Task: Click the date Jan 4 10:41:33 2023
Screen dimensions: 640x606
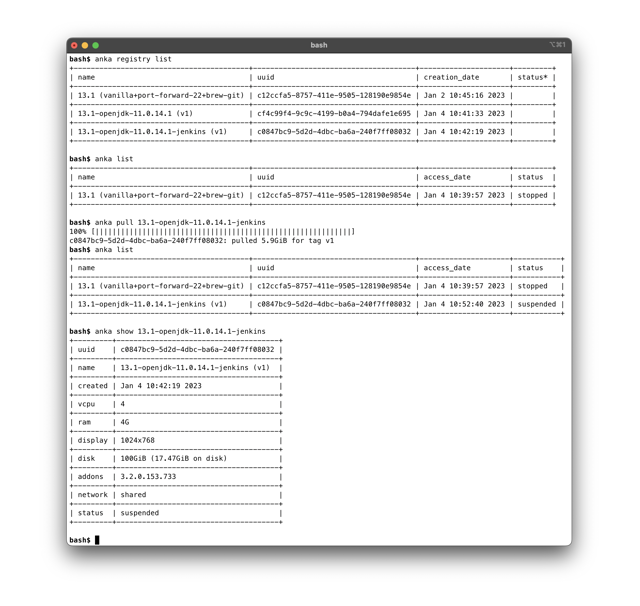Action: (x=464, y=113)
